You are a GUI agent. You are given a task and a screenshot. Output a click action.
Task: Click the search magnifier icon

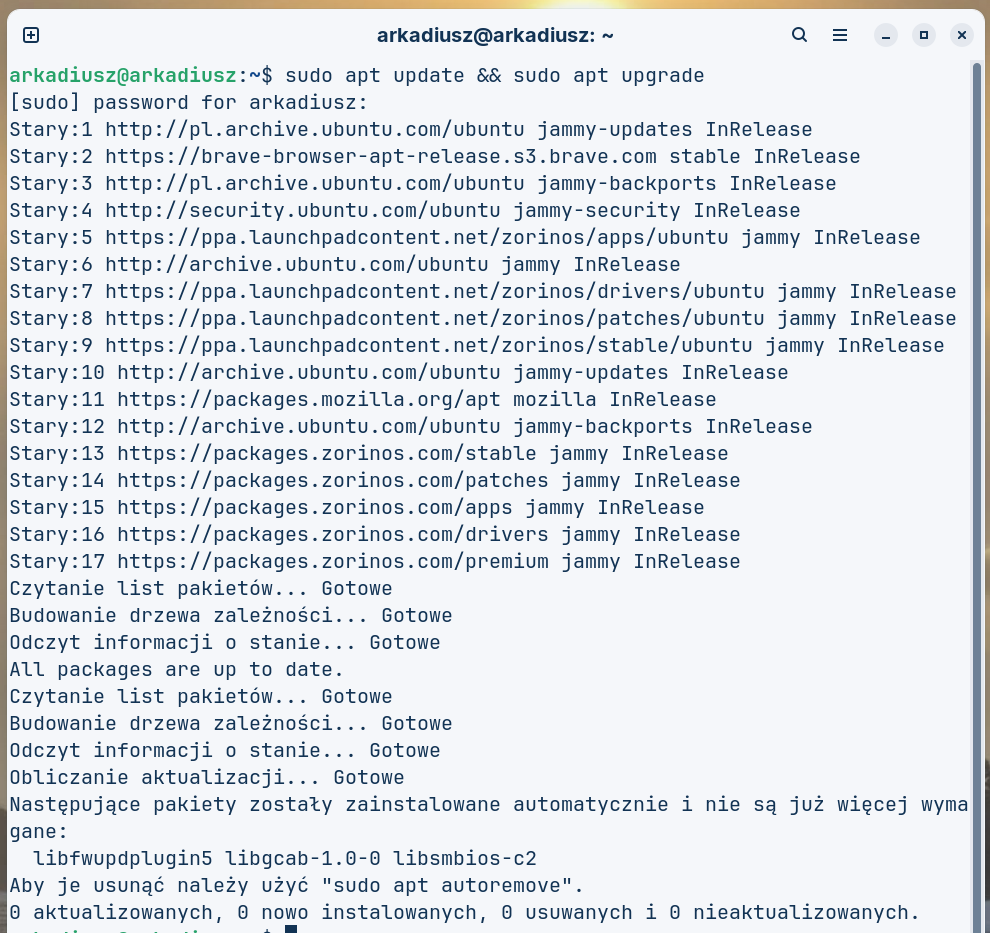pyautogui.click(x=799, y=35)
